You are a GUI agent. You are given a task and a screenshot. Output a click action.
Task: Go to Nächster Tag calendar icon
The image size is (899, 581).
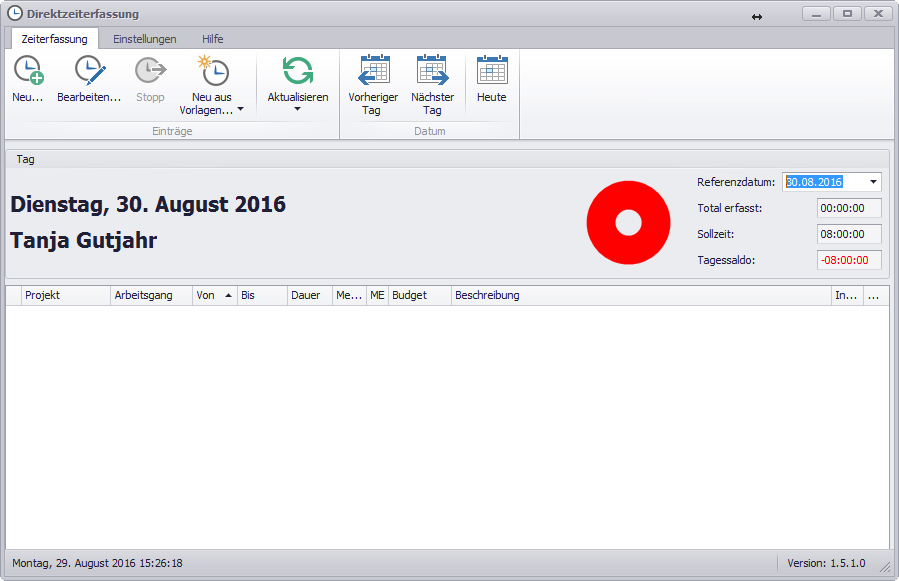[x=432, y=70]
